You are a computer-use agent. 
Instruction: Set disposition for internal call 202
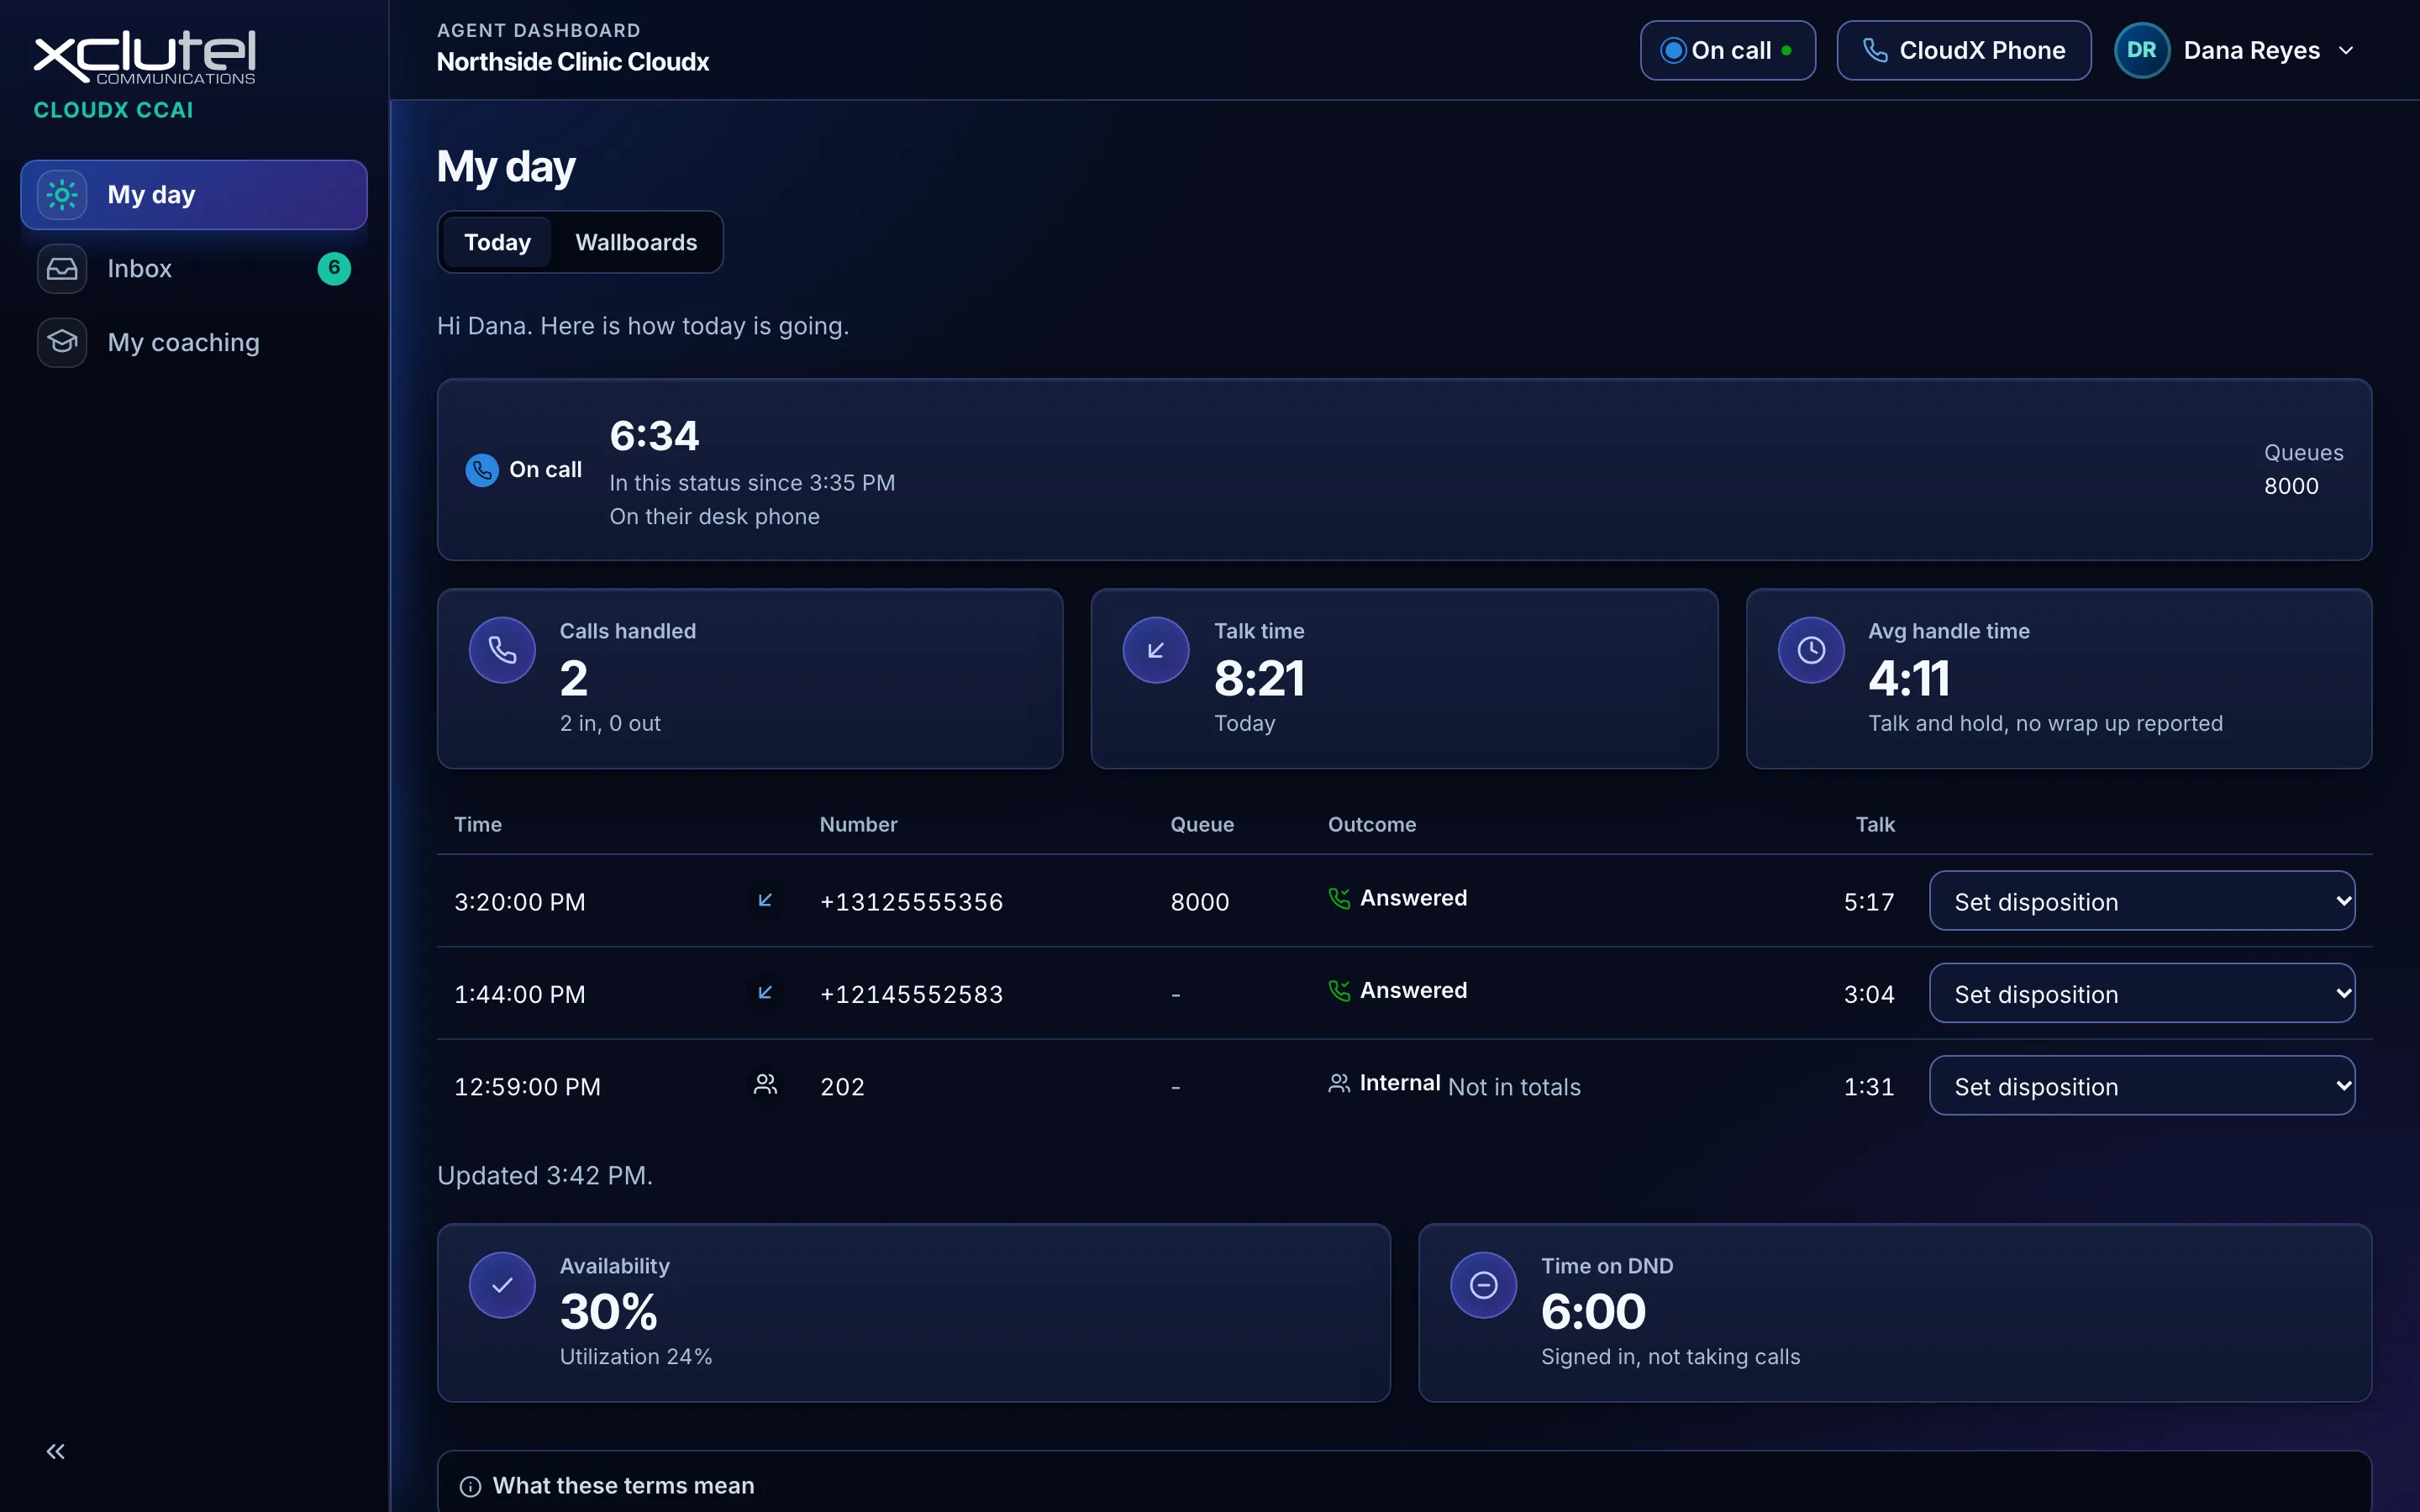tap(2142, 1086)
